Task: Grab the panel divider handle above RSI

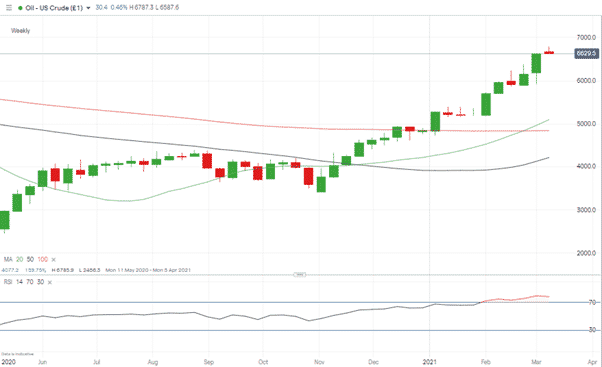Action: (300, 274)
